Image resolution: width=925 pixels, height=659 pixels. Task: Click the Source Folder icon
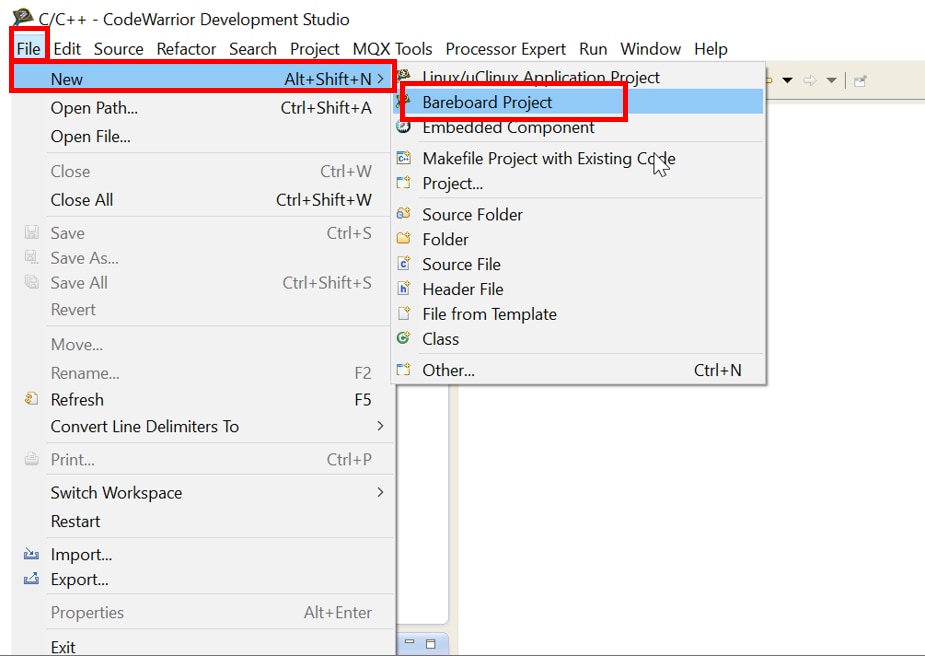coord(404,214)
